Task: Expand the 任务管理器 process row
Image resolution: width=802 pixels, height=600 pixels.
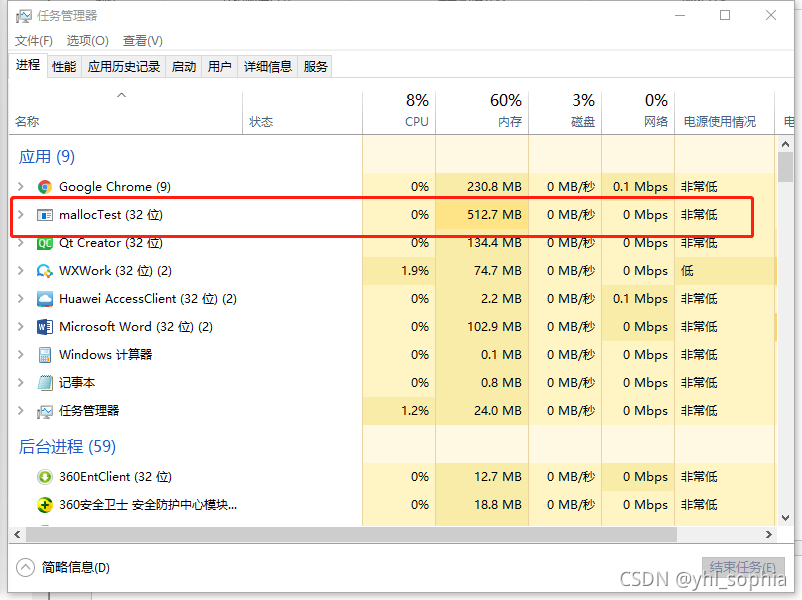Action: [x=21, y=411]
